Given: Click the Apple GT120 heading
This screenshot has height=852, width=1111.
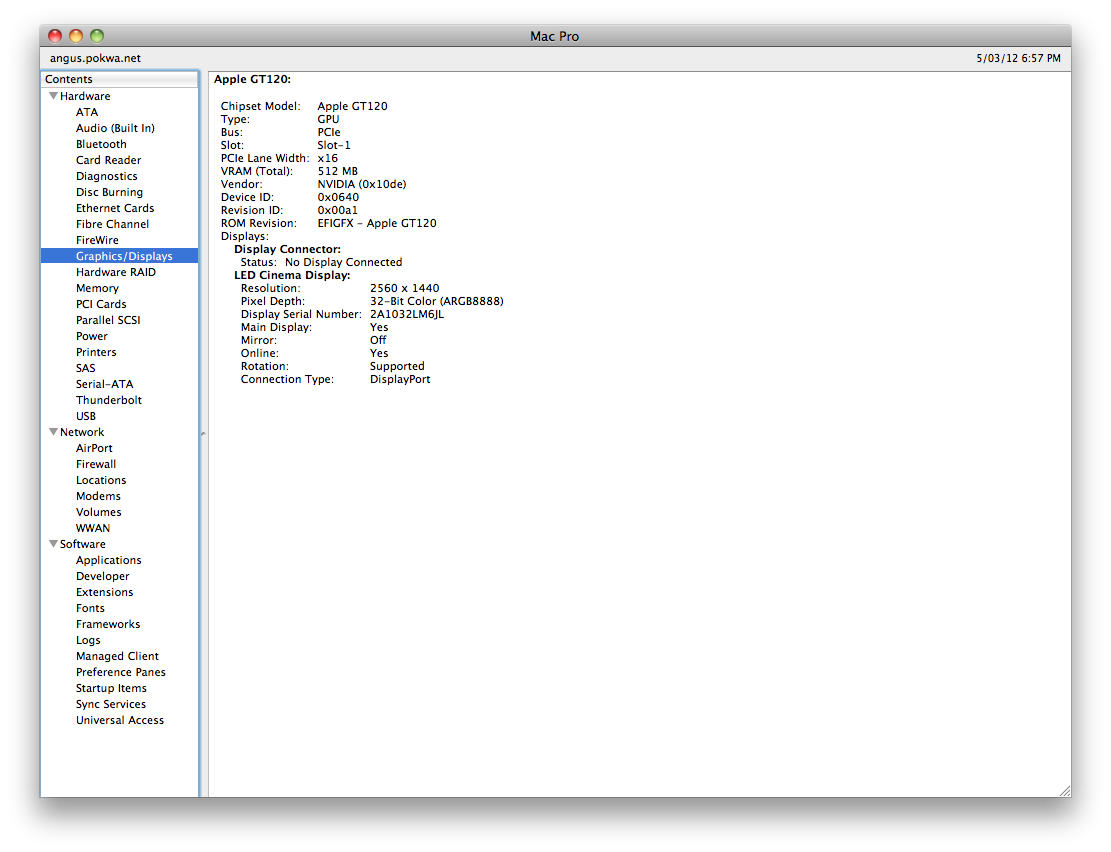Looking at the screenshot, I should click(x=252, y=79).
